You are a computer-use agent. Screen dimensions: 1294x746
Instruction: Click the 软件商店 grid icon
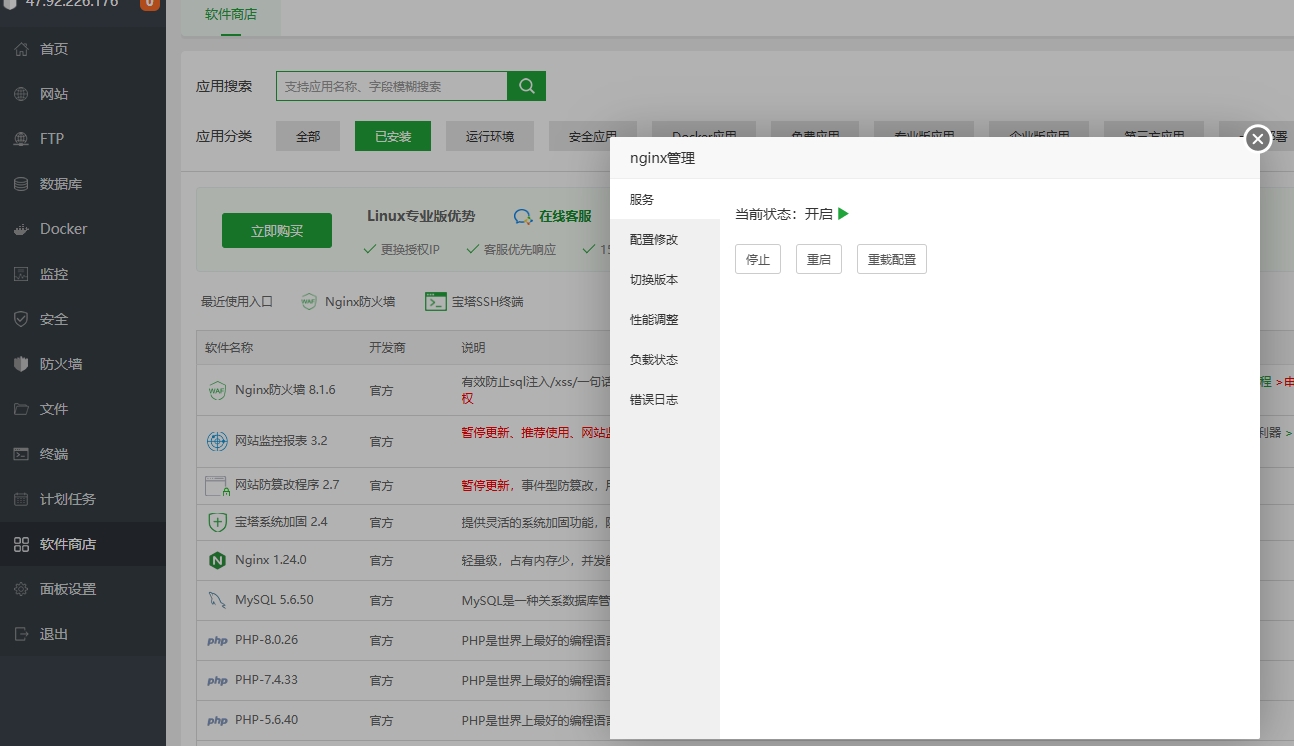[21, 544]
